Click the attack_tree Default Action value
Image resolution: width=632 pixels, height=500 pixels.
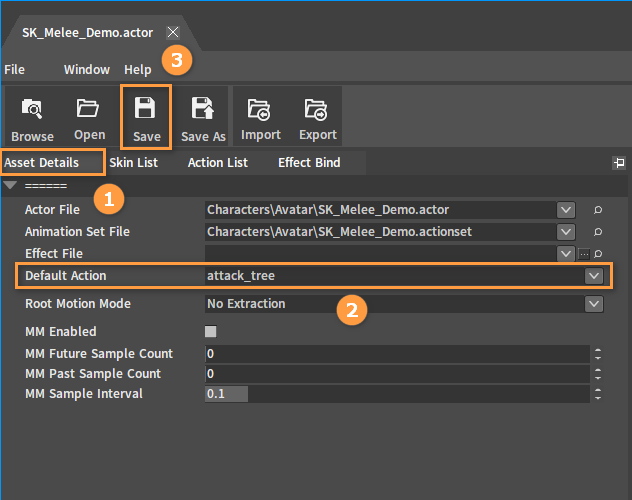pos(241,276)
